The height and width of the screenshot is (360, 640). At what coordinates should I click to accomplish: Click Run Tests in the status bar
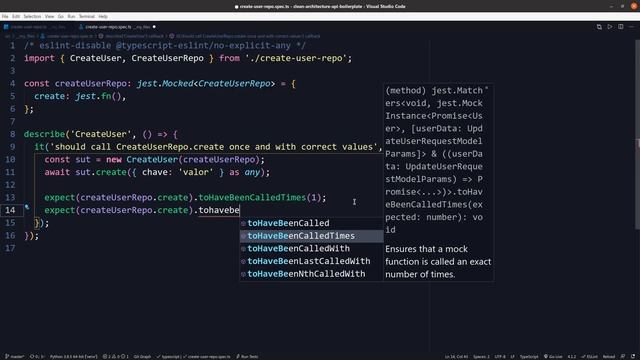tap(247, 357)
